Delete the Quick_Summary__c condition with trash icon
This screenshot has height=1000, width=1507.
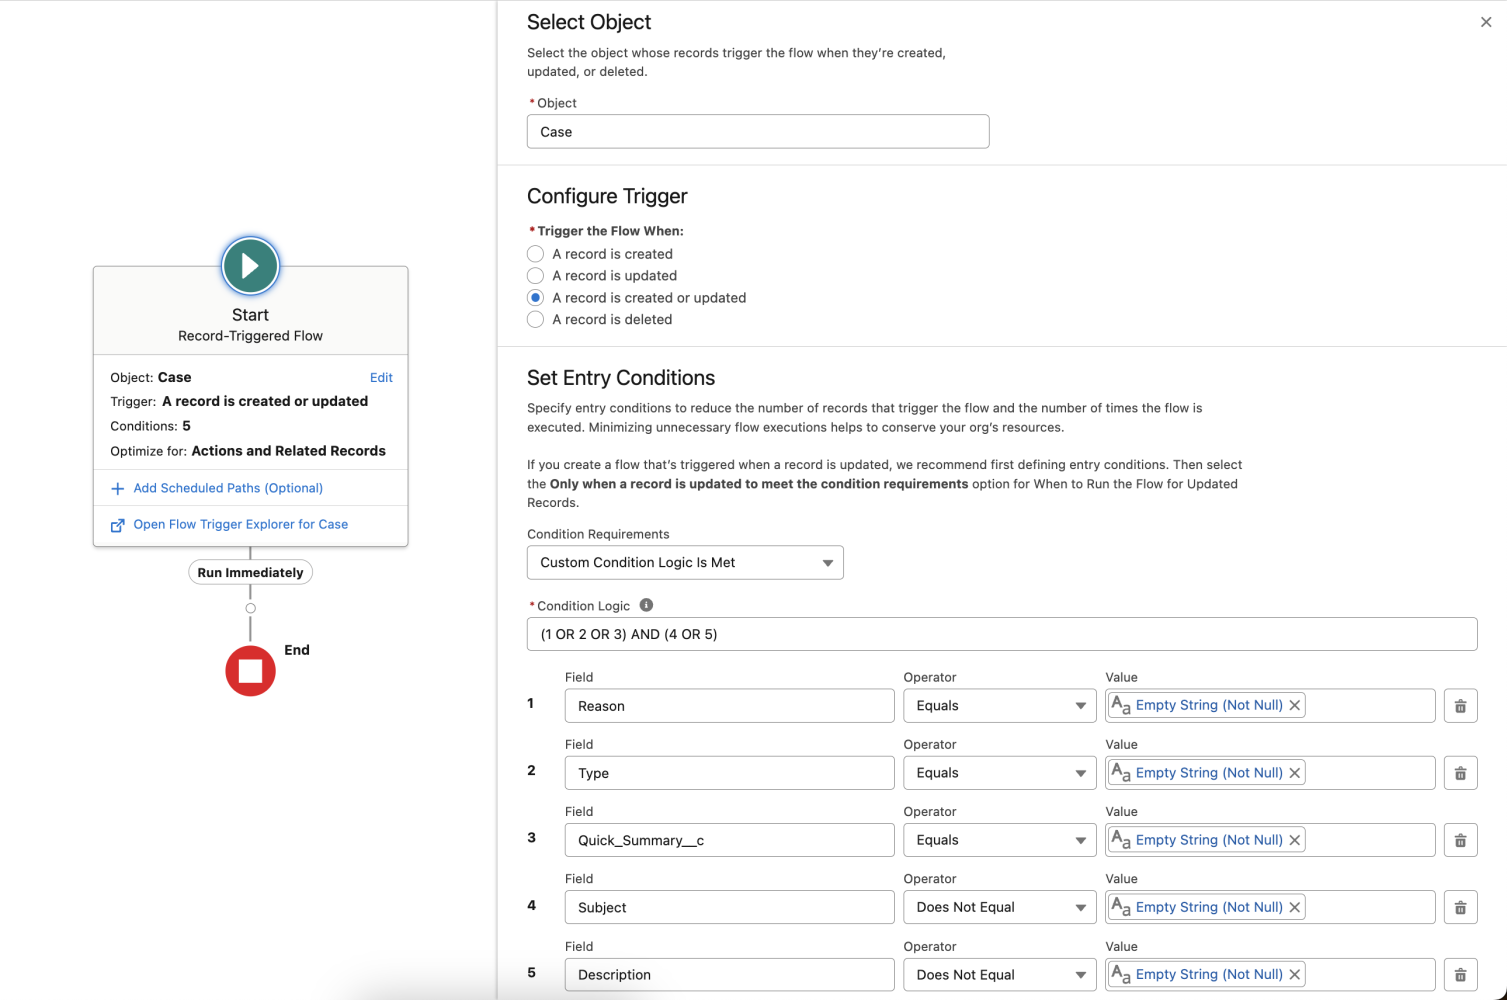[1460, 840]
